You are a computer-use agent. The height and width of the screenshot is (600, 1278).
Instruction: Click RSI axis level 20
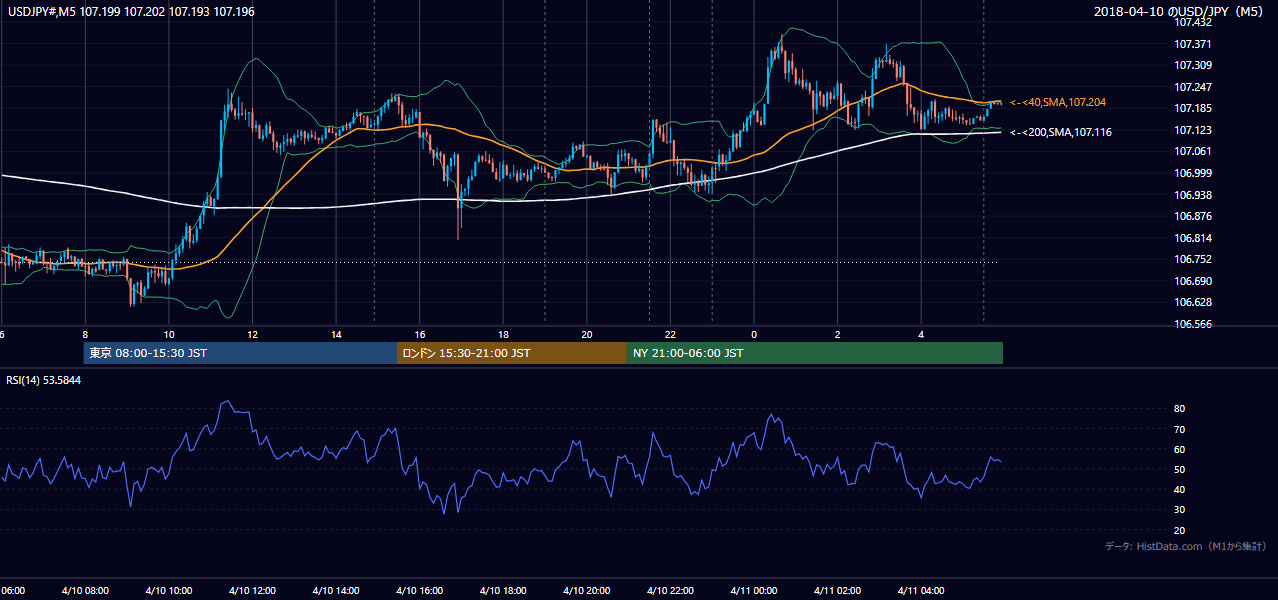(1179, 530)
